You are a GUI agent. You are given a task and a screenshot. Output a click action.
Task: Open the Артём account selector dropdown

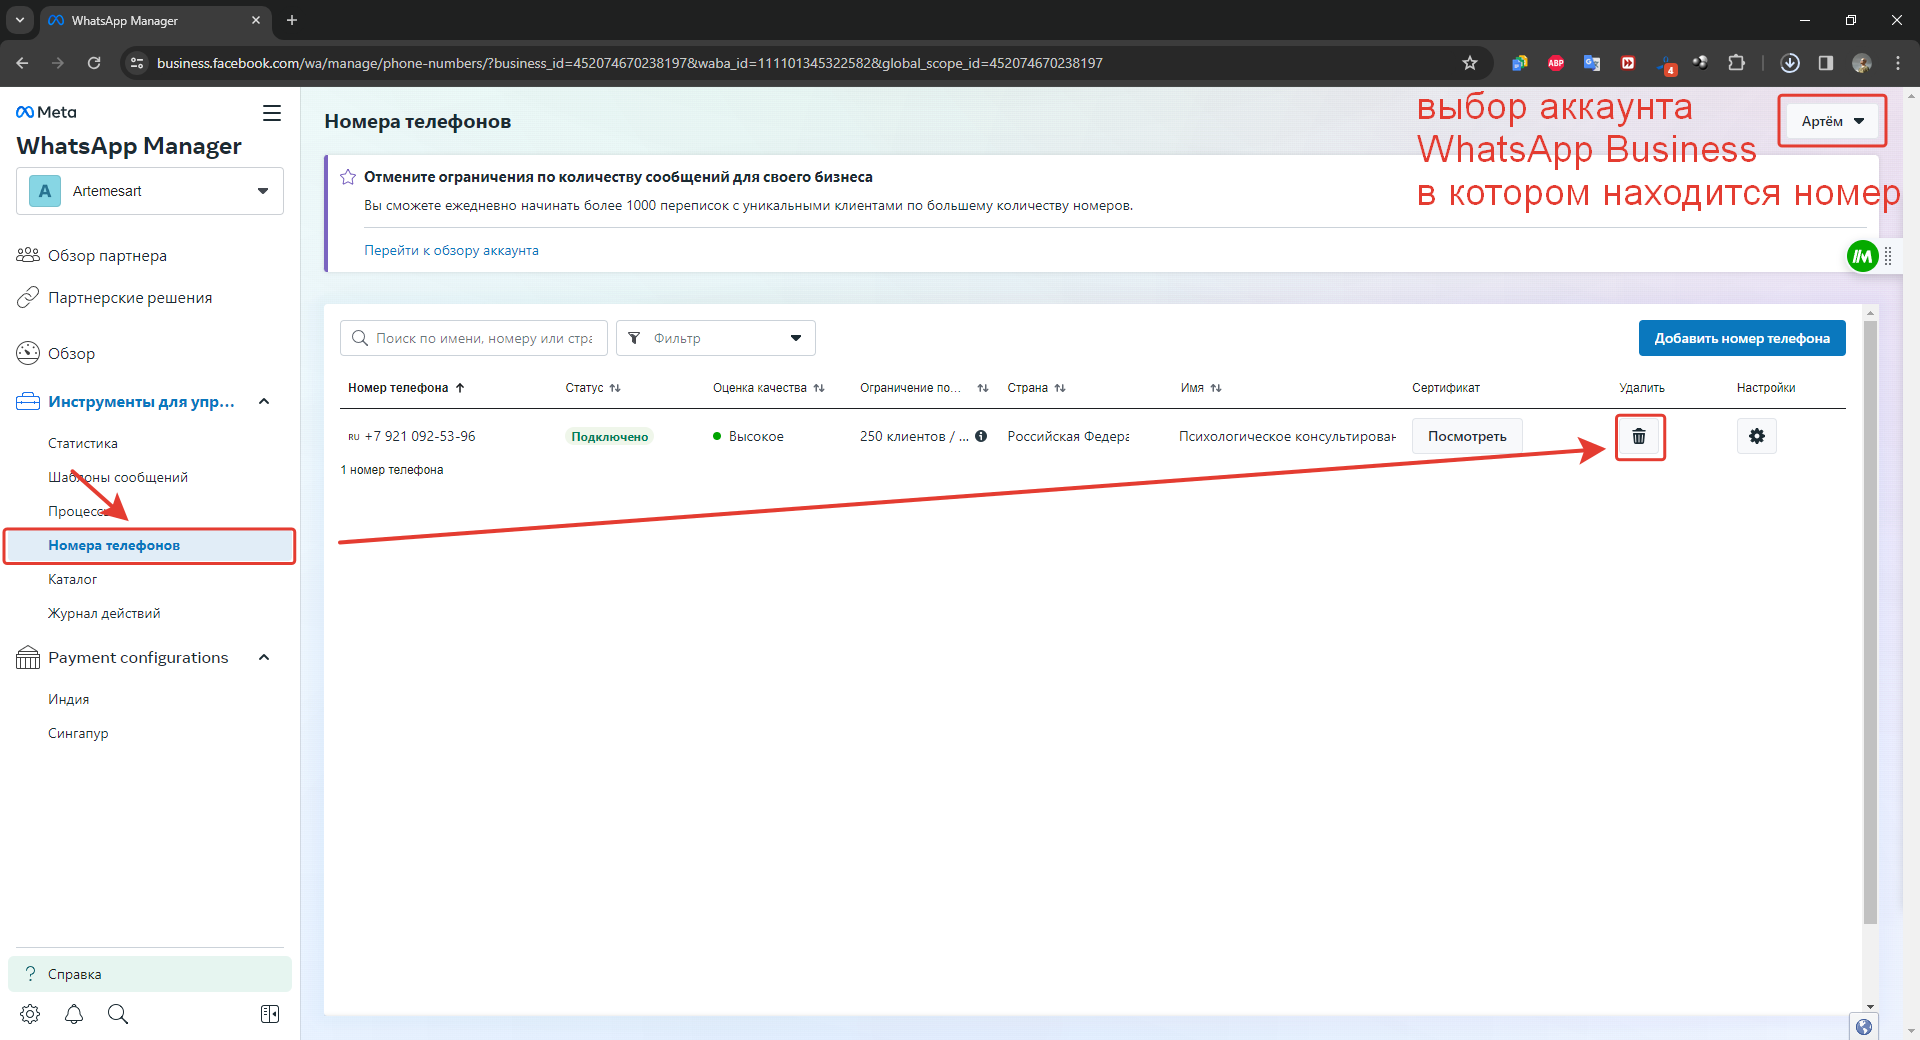[1831, 121]
